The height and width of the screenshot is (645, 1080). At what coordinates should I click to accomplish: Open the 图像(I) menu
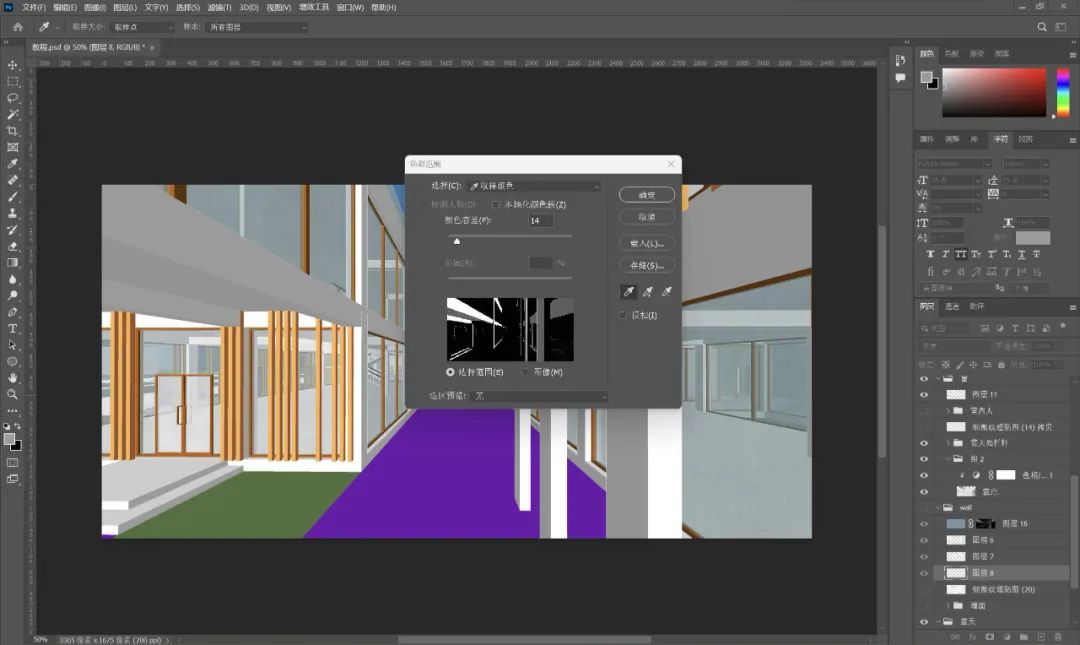point(94,8)
